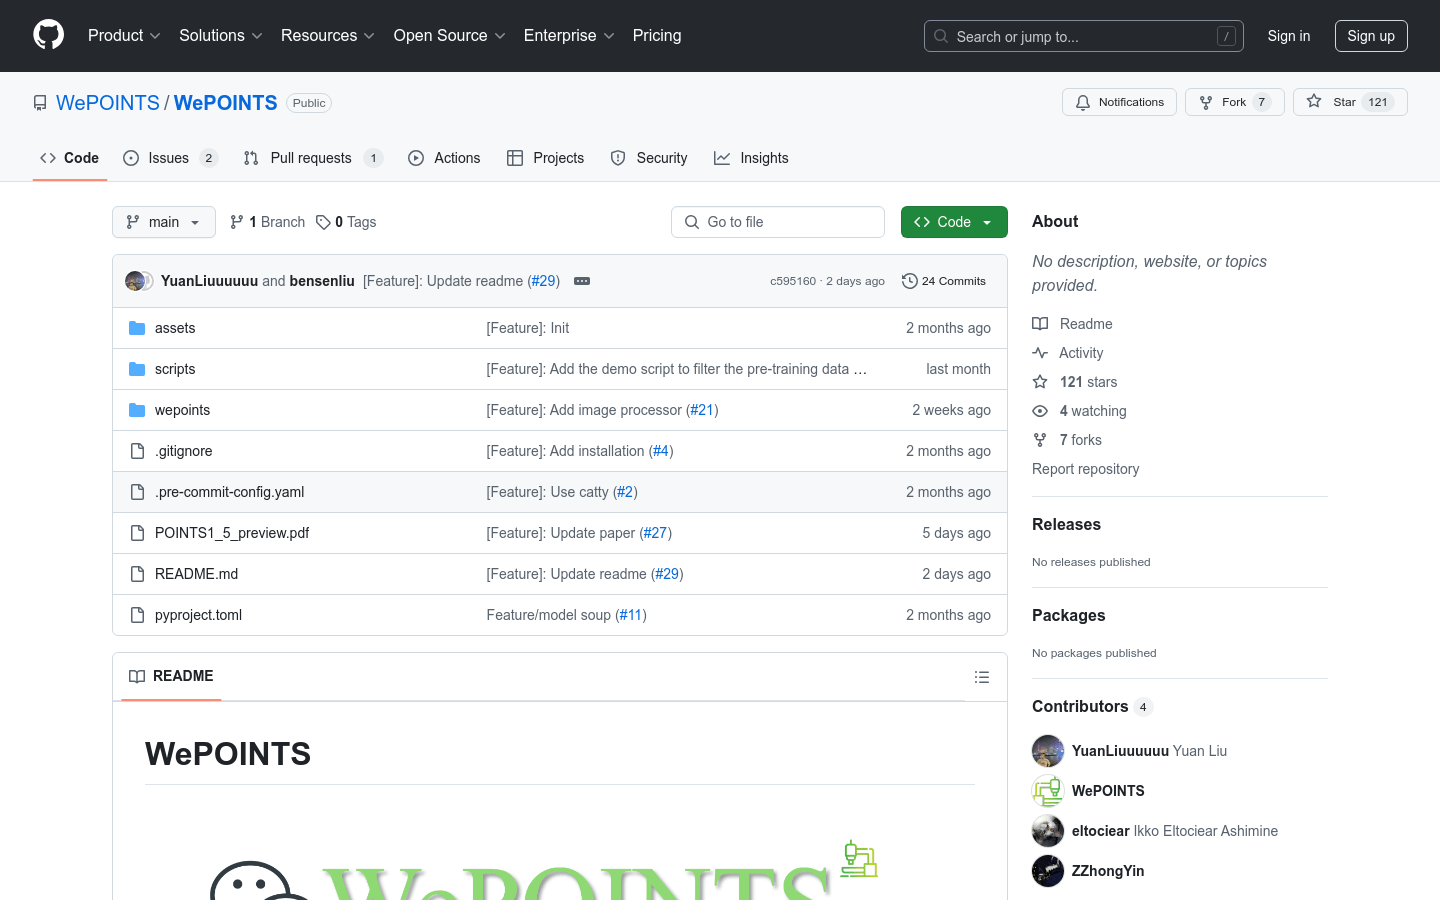Open the Releases heading link
The width and height of the screenshot is (1440, 900).
[1066, 524]
